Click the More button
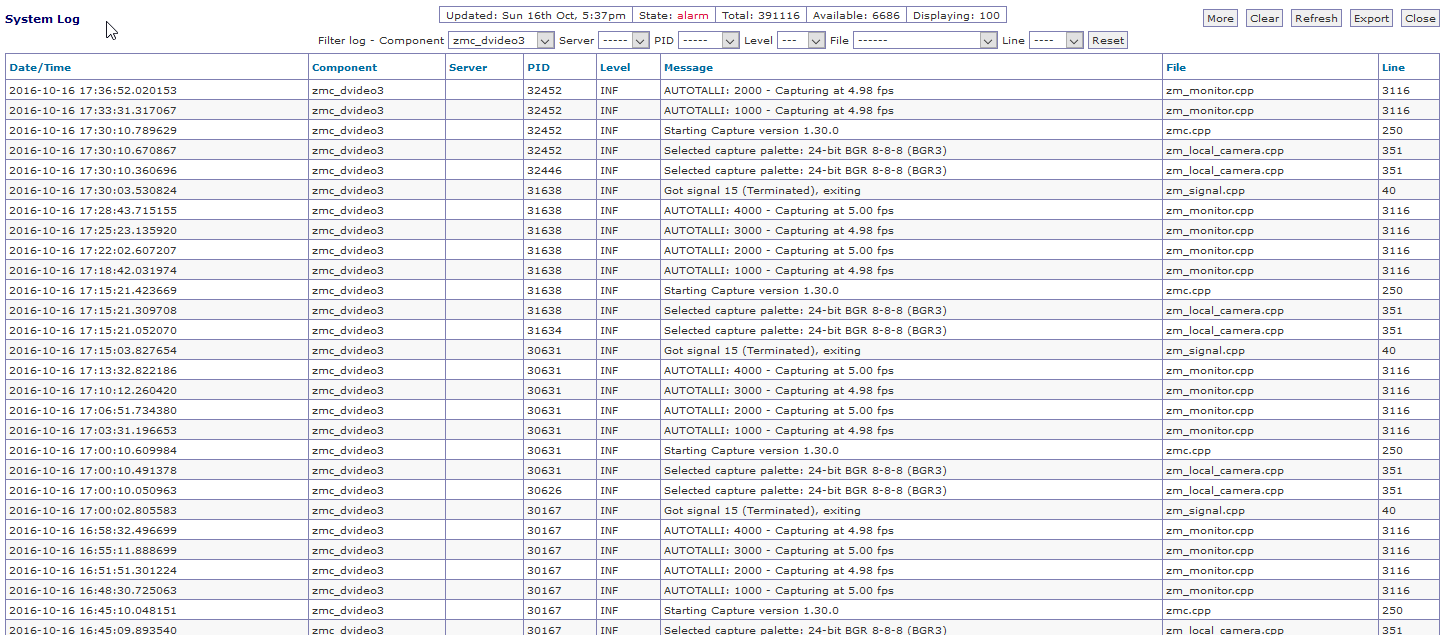The height and width of the screenshot is (635, 1452). tap(1220, 18)
